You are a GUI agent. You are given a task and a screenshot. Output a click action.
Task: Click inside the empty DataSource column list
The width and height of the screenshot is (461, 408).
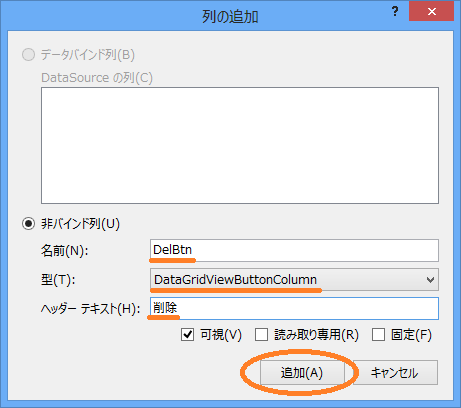tap(240, 145)
